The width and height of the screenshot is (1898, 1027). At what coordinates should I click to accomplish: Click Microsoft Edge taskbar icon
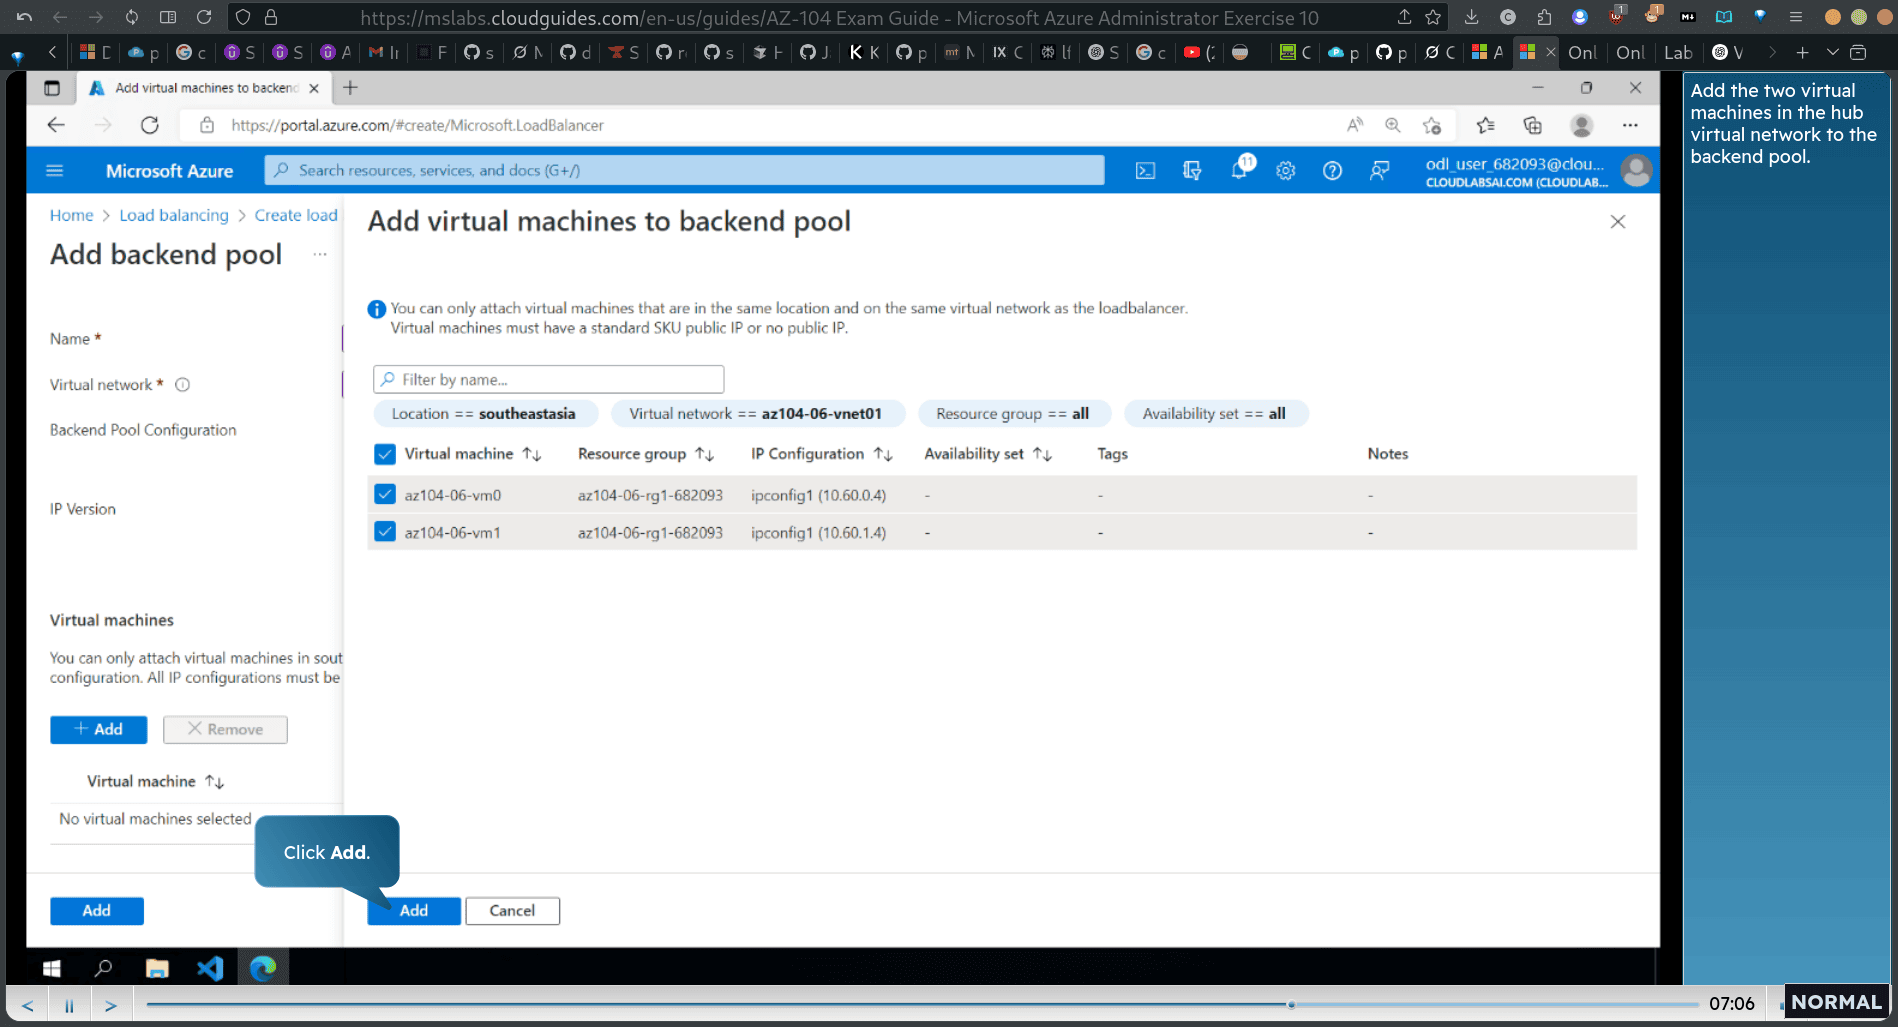[x=263, y=968]
